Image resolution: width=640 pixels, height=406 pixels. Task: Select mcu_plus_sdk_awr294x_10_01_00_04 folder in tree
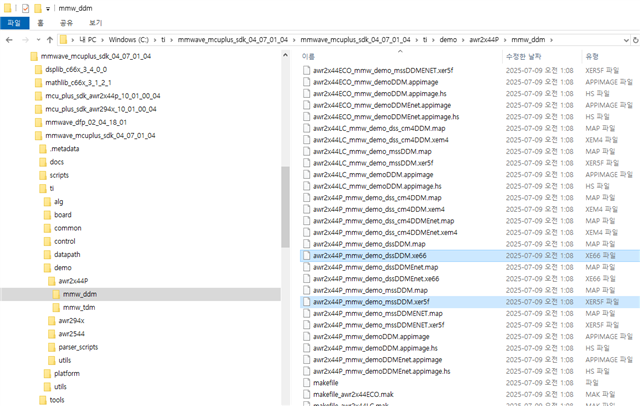[100, 109]
